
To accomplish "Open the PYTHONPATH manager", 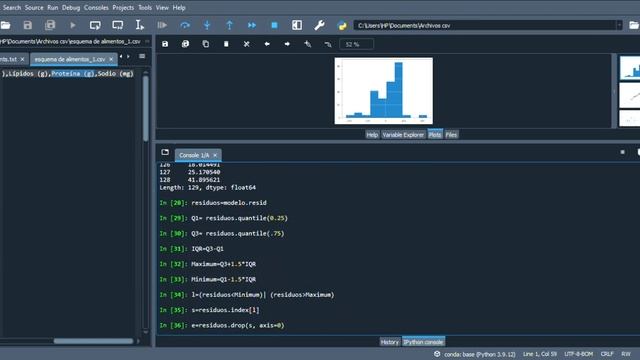I will click(x=342, y=25).
